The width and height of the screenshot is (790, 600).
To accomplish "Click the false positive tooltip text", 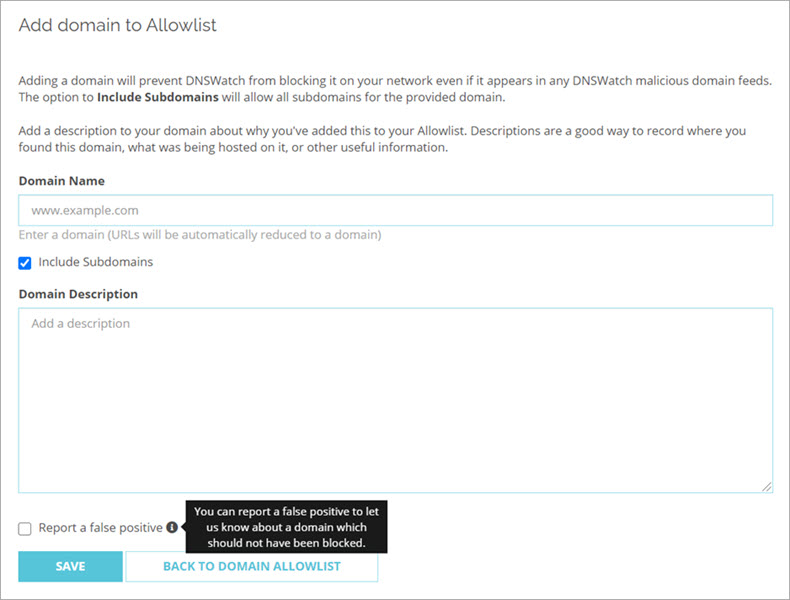I will coord(286,527).
